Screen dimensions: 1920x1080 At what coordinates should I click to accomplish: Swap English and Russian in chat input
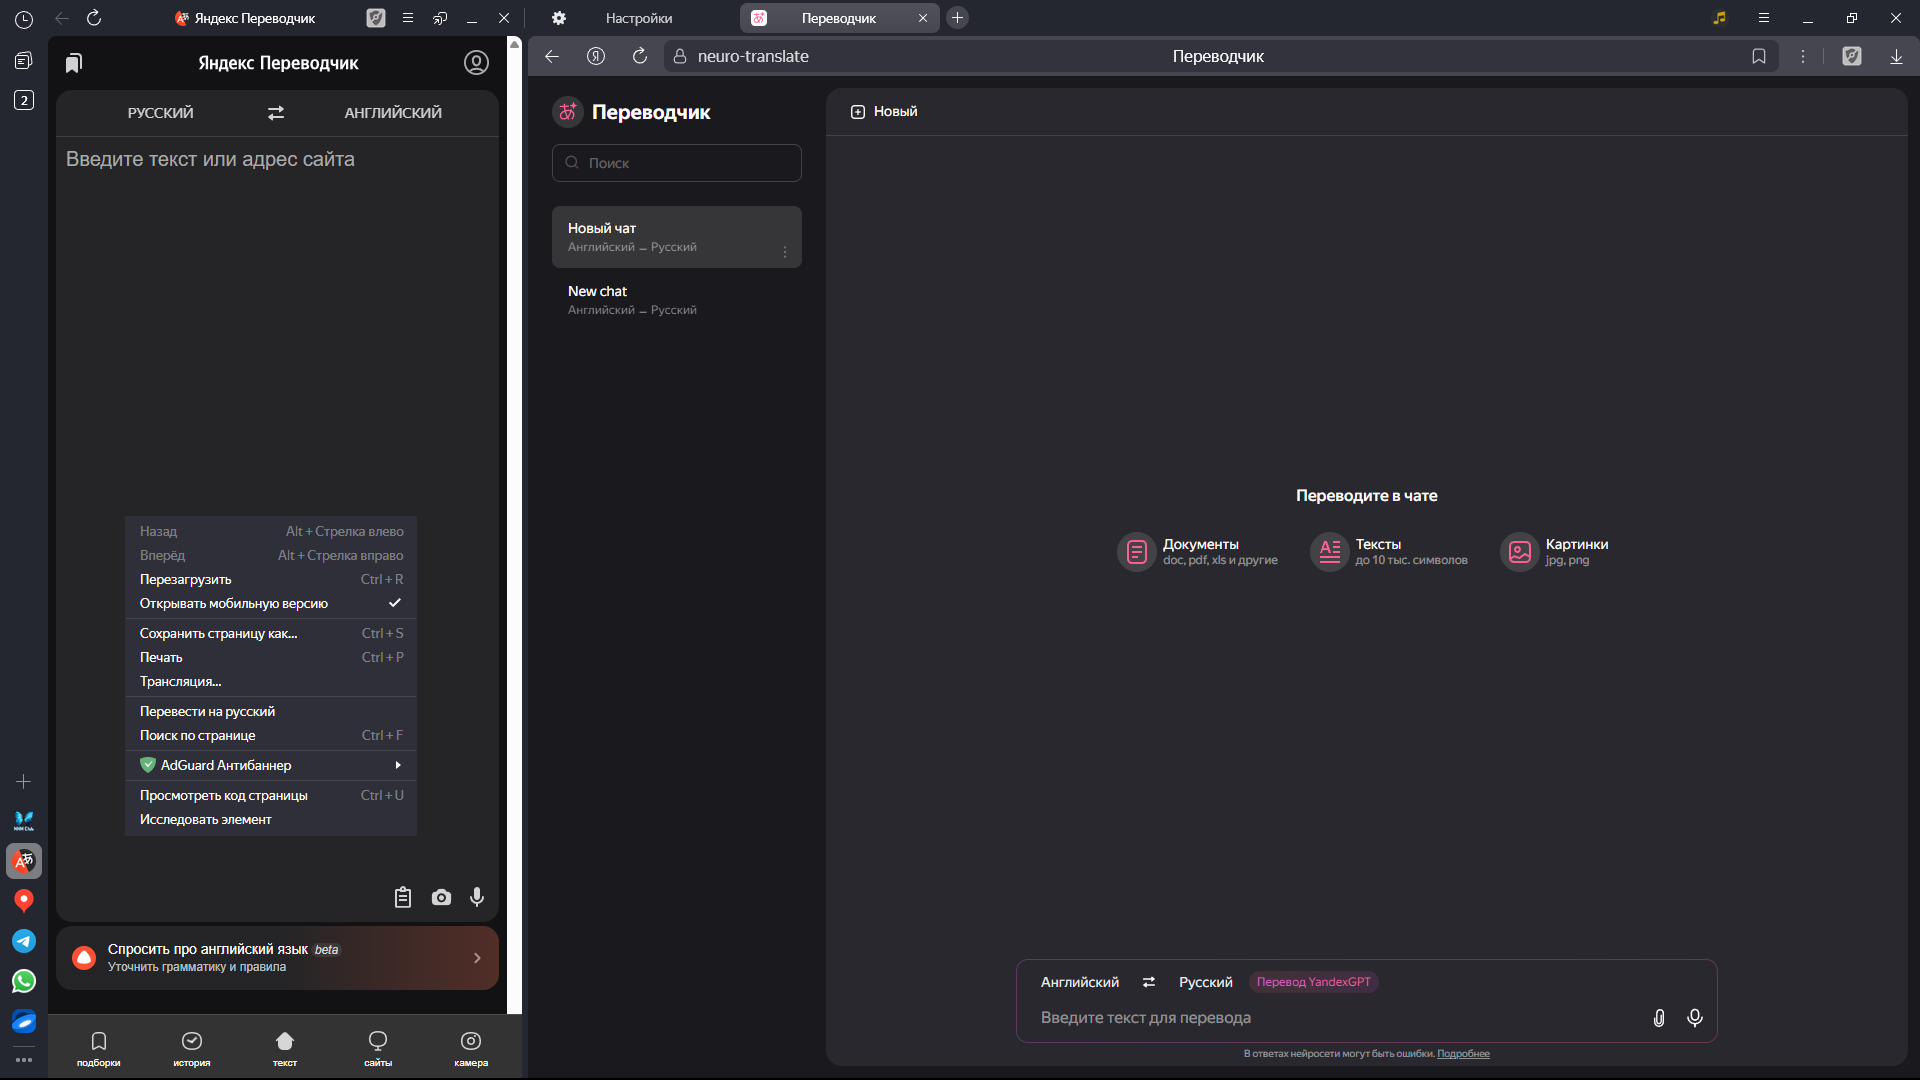point(1149,982)
